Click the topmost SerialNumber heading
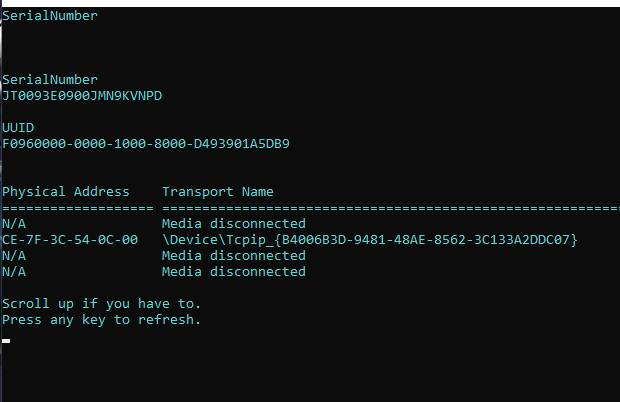The width and height of the screenshot is (620, 402). click(50, 16)
